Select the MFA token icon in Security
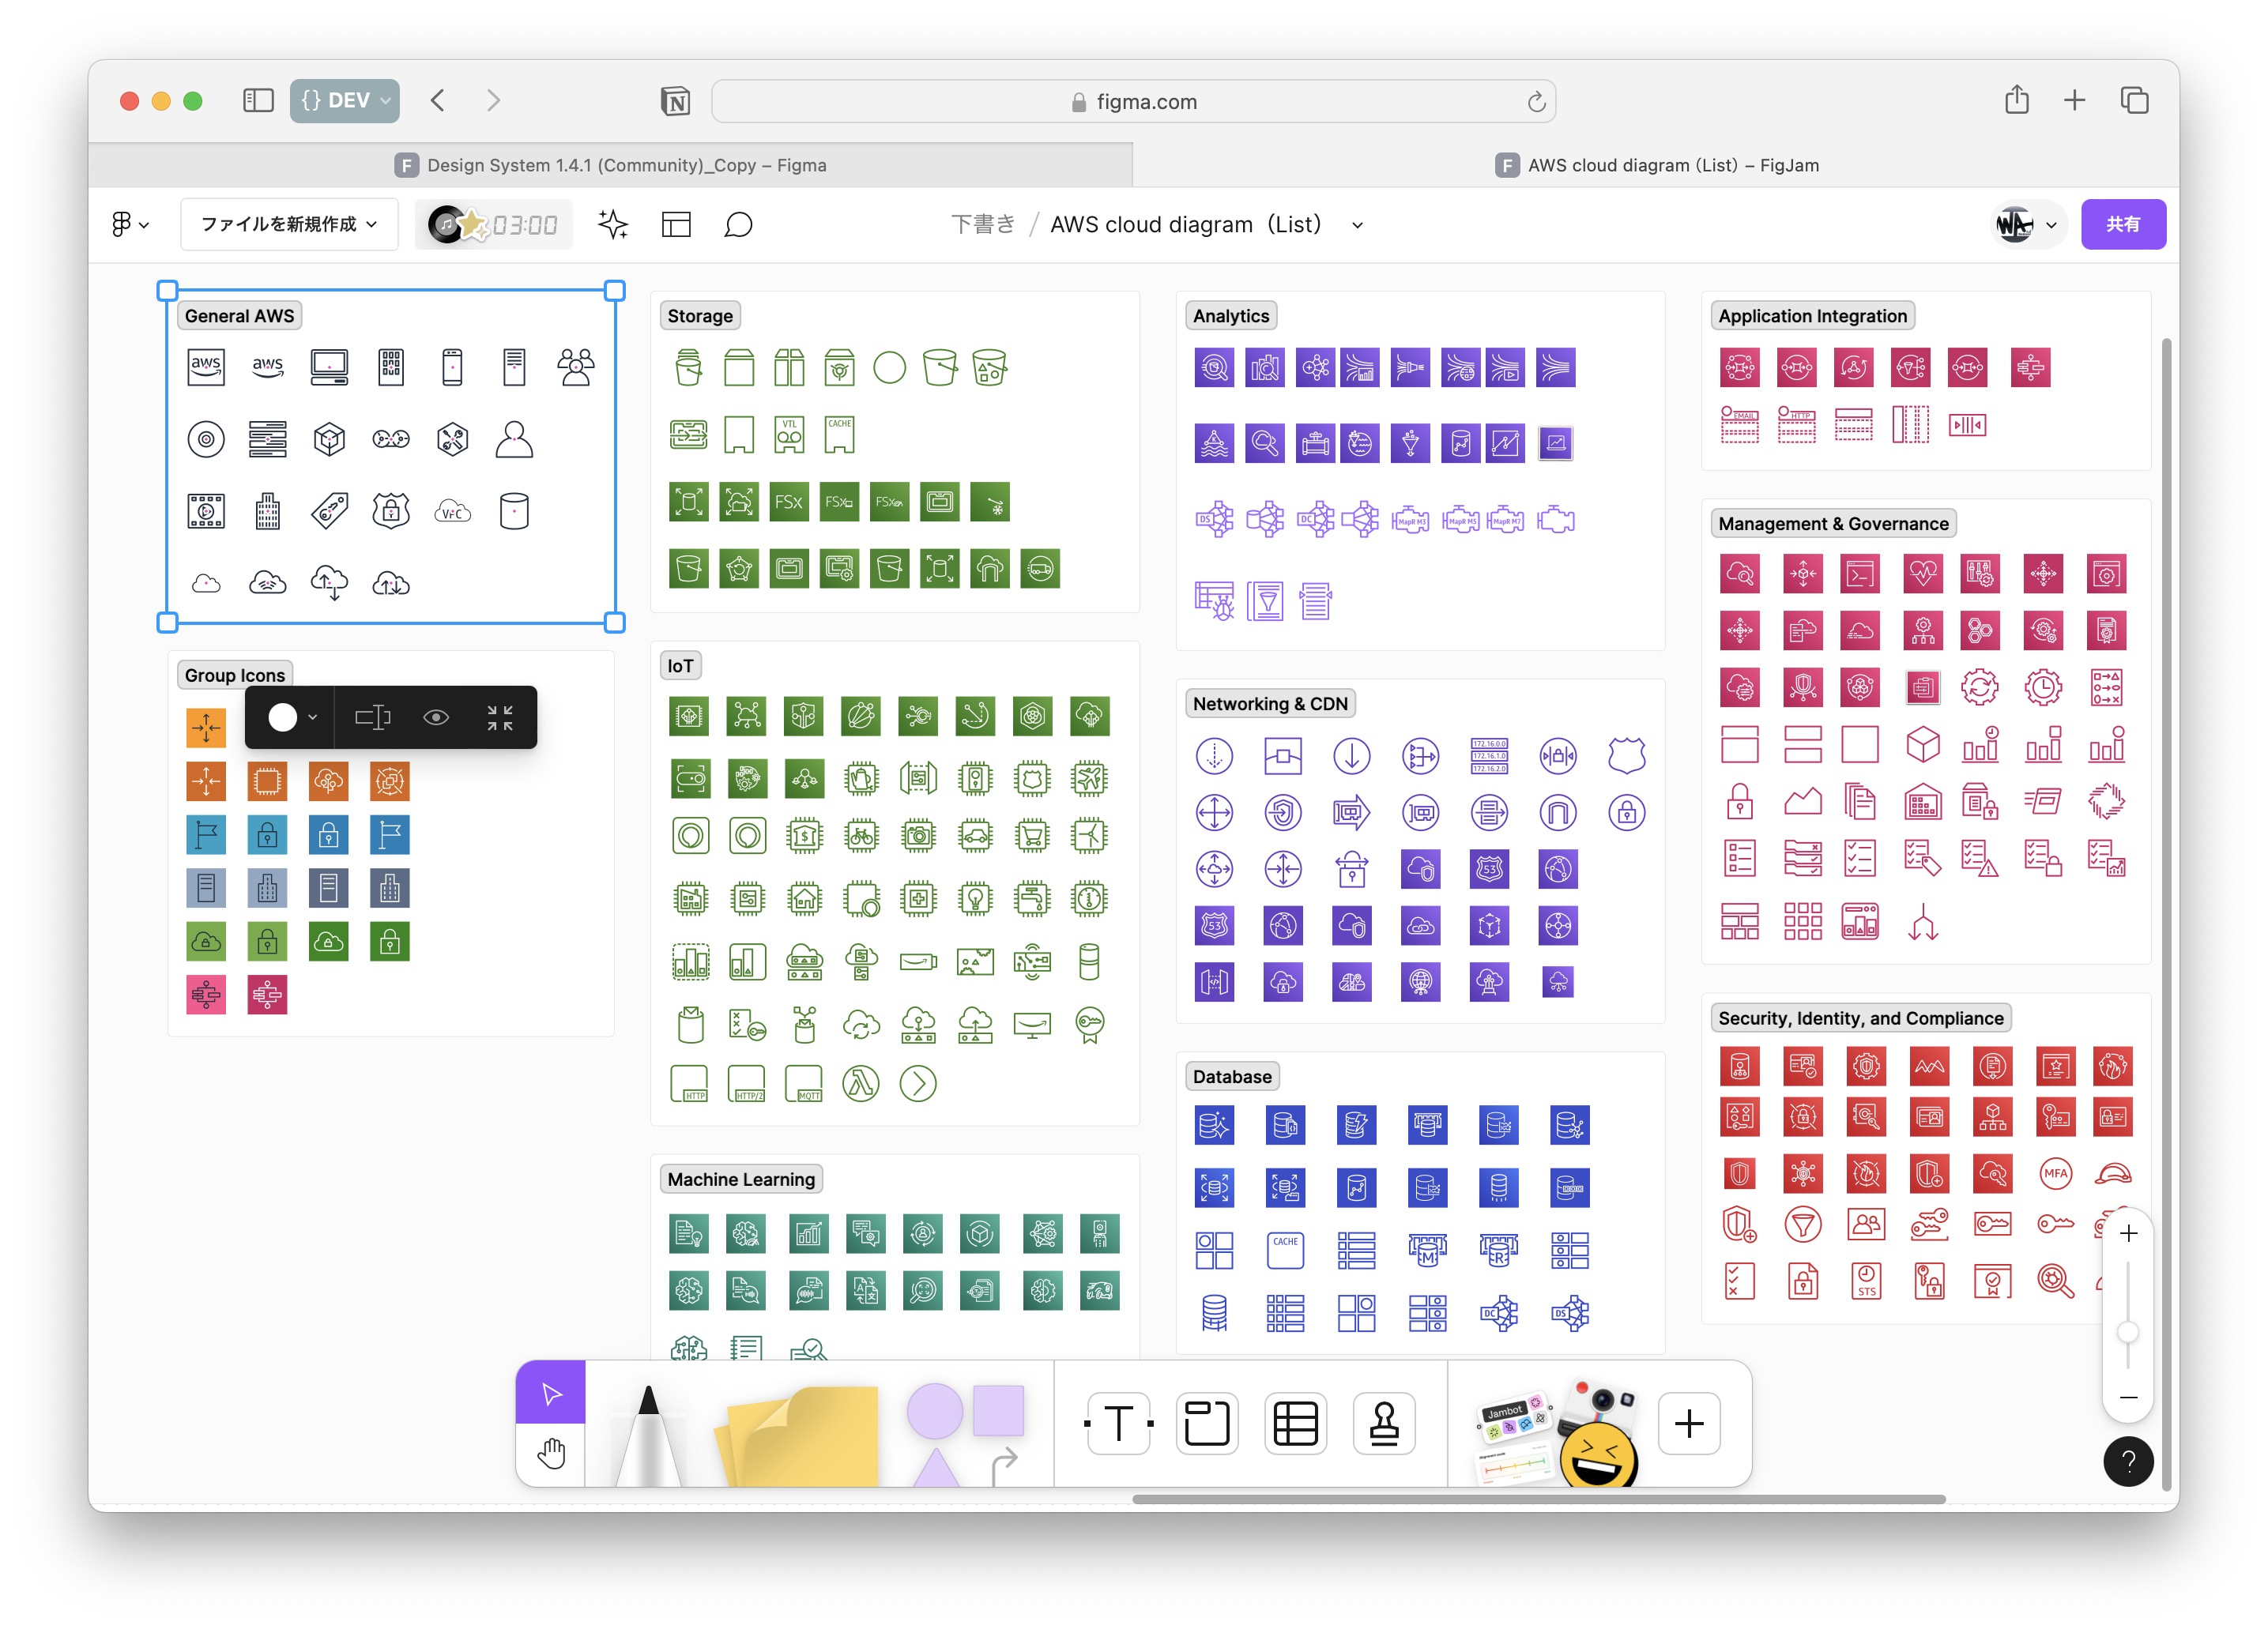The image size is (2268, 1629). click(2056, 1173)
